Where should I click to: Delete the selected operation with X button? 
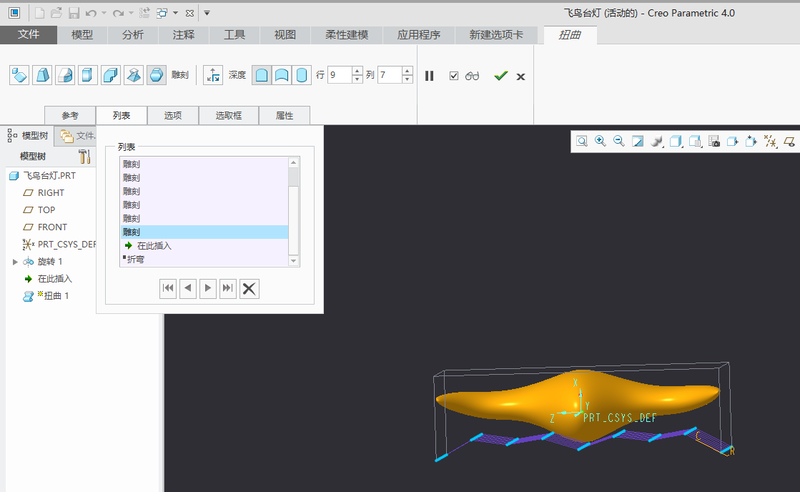pyautogui.click(x=249, y=289)
